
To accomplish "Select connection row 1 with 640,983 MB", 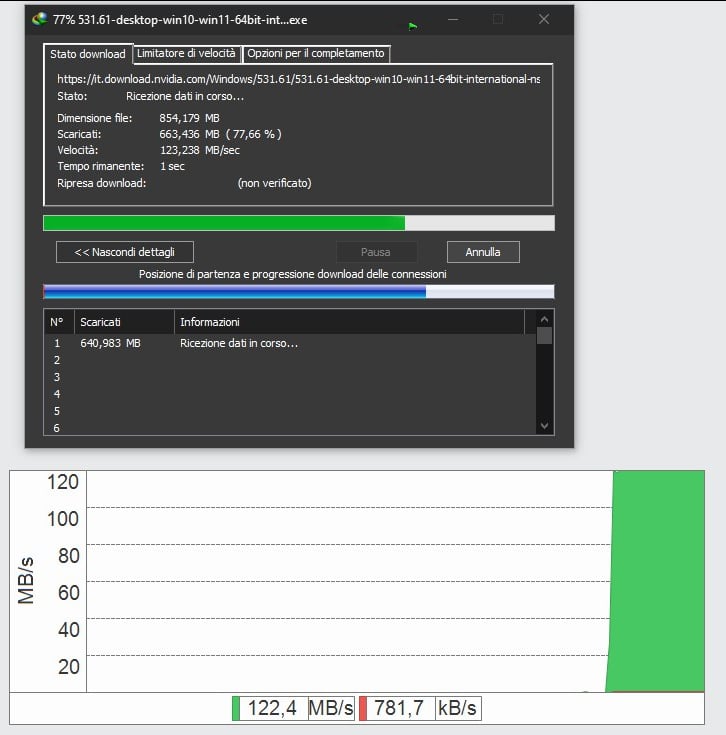I will tap(290, 343).
